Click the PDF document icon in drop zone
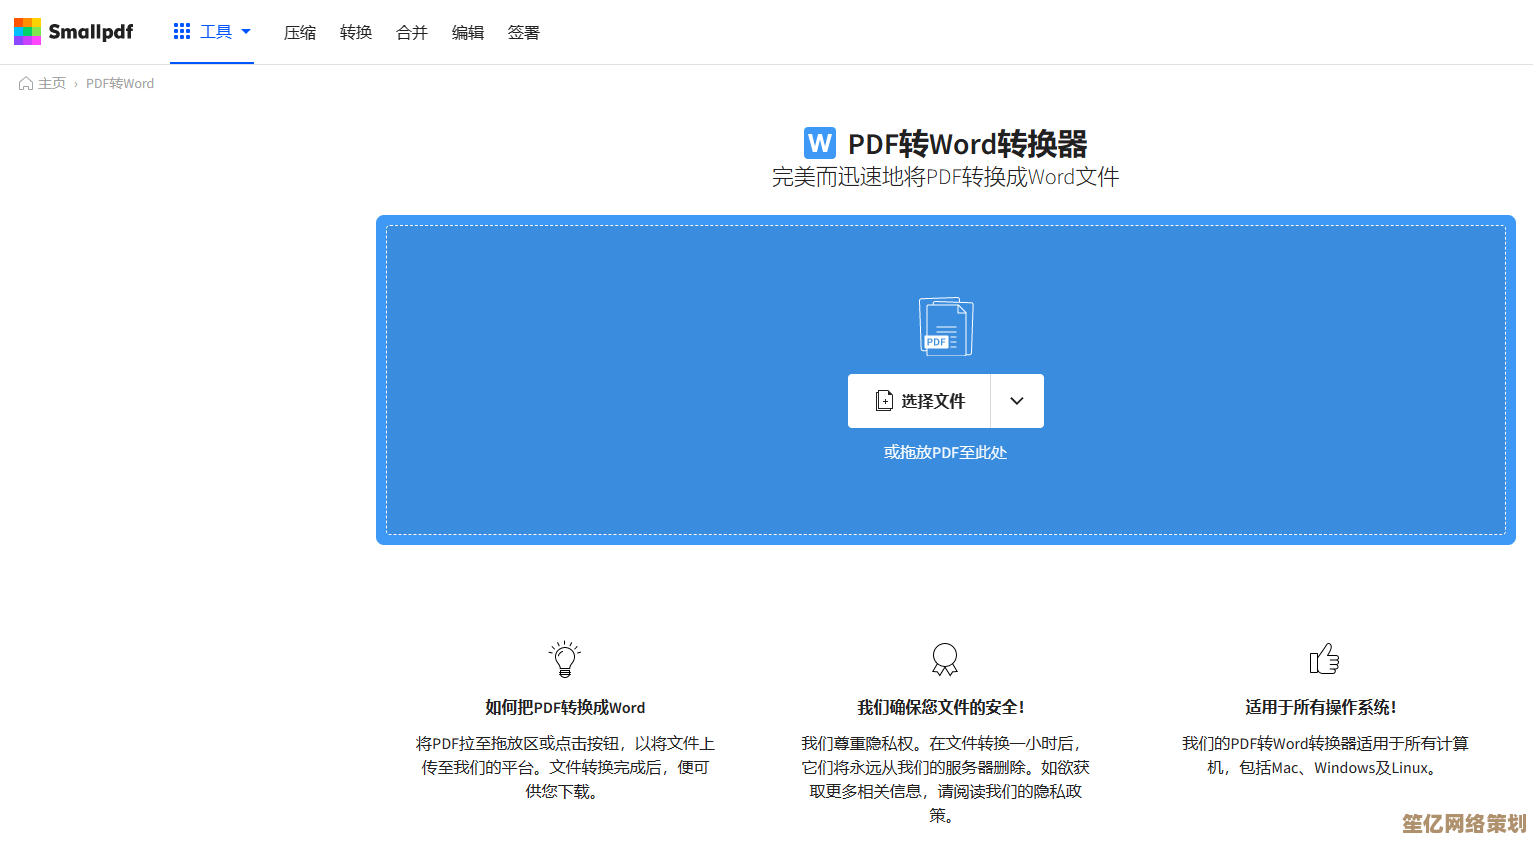 tap(946, 326)
